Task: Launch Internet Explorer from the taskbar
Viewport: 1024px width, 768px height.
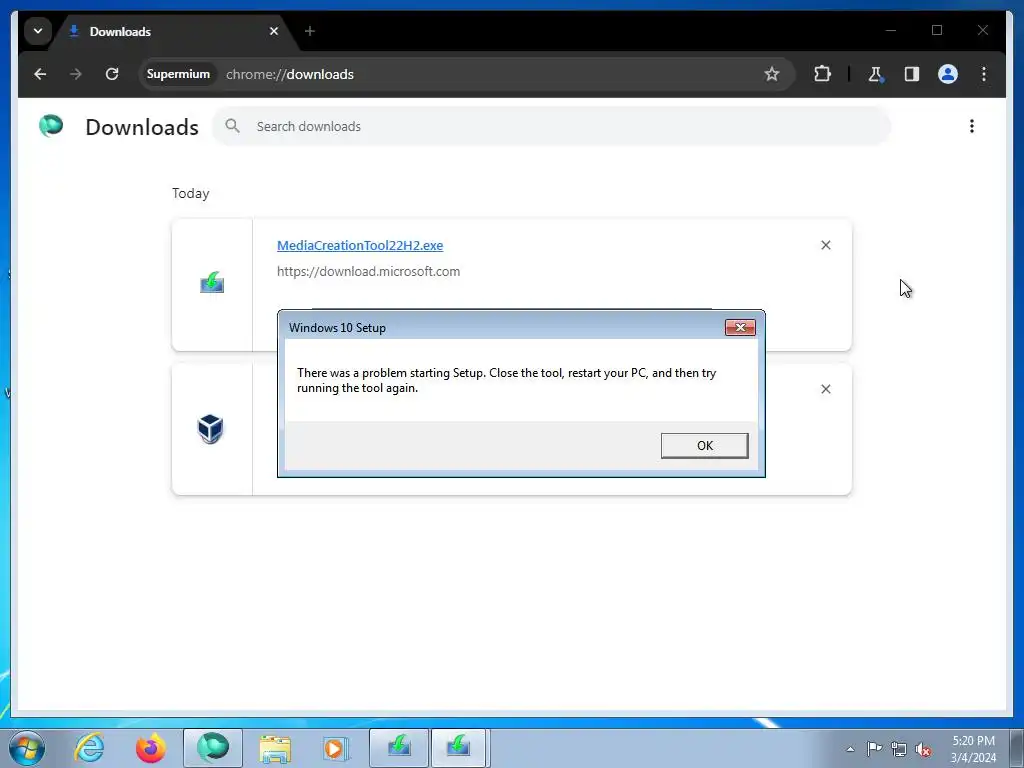Action: [89, 748]
